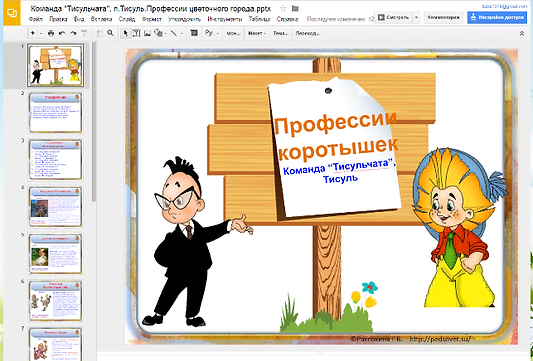Screen dimensions: 533x361
Task: Select the text box tool
Action: click(136, 33)
